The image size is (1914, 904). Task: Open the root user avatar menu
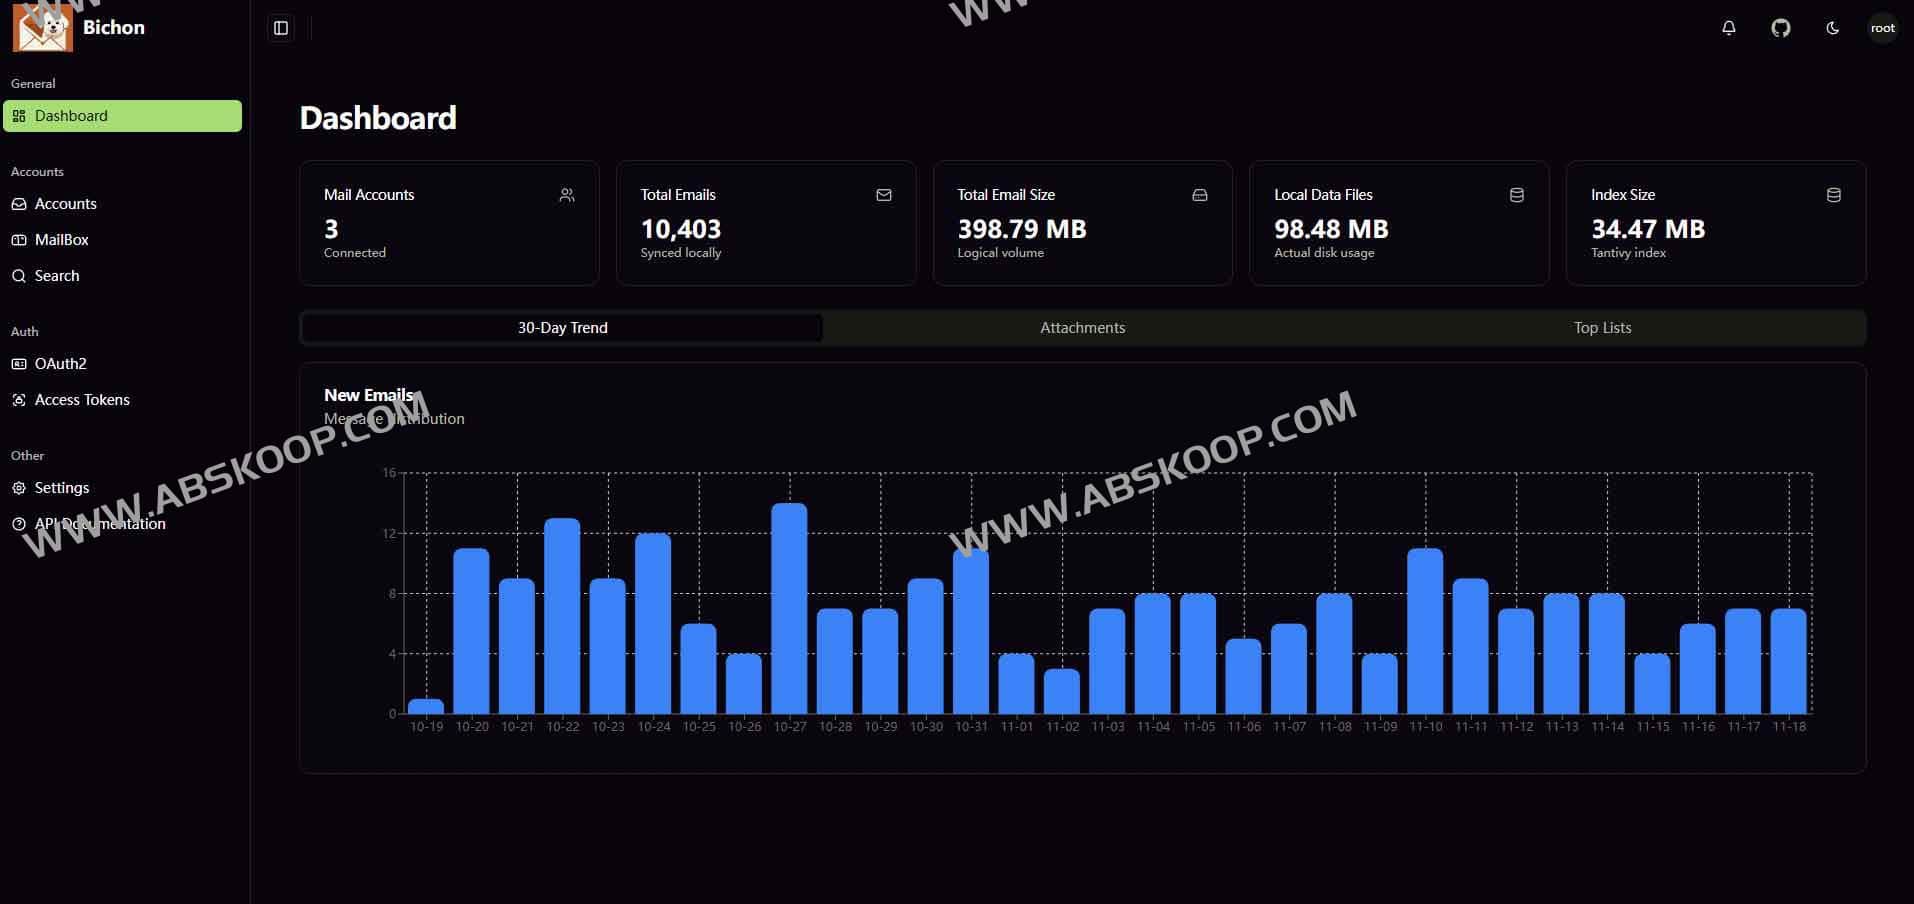1882,28
